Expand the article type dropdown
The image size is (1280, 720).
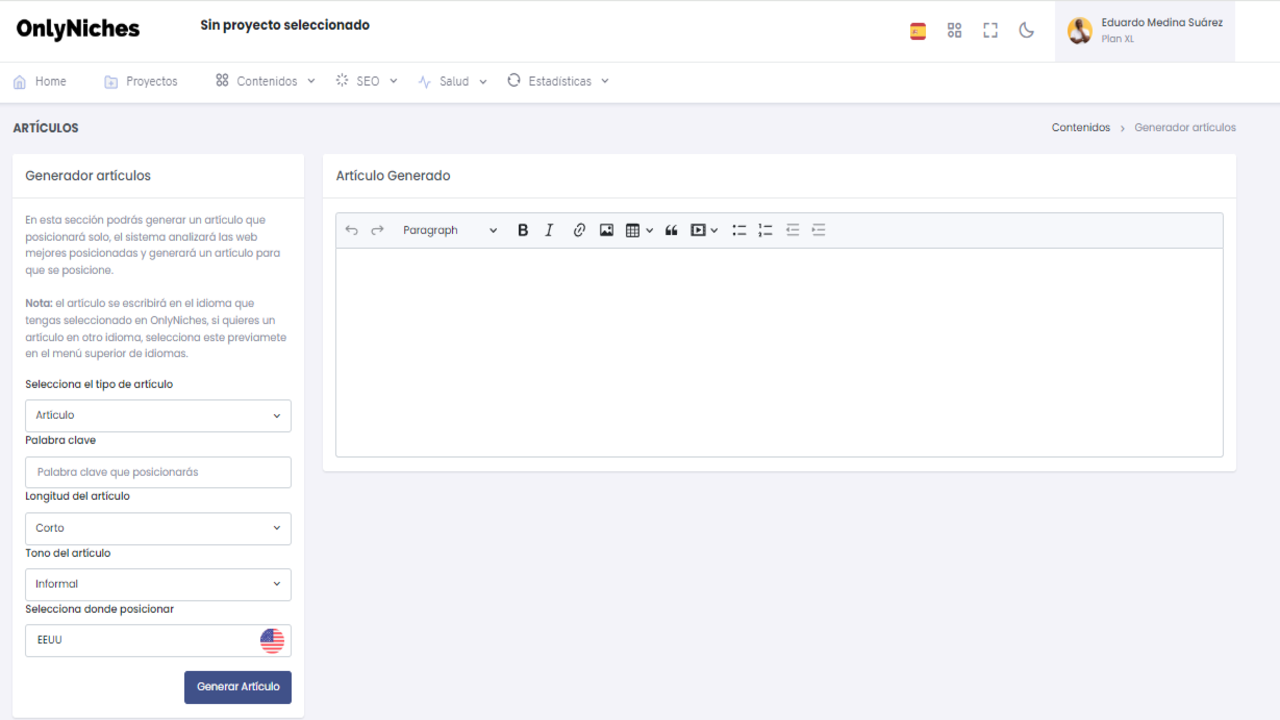tap(158, 416)
